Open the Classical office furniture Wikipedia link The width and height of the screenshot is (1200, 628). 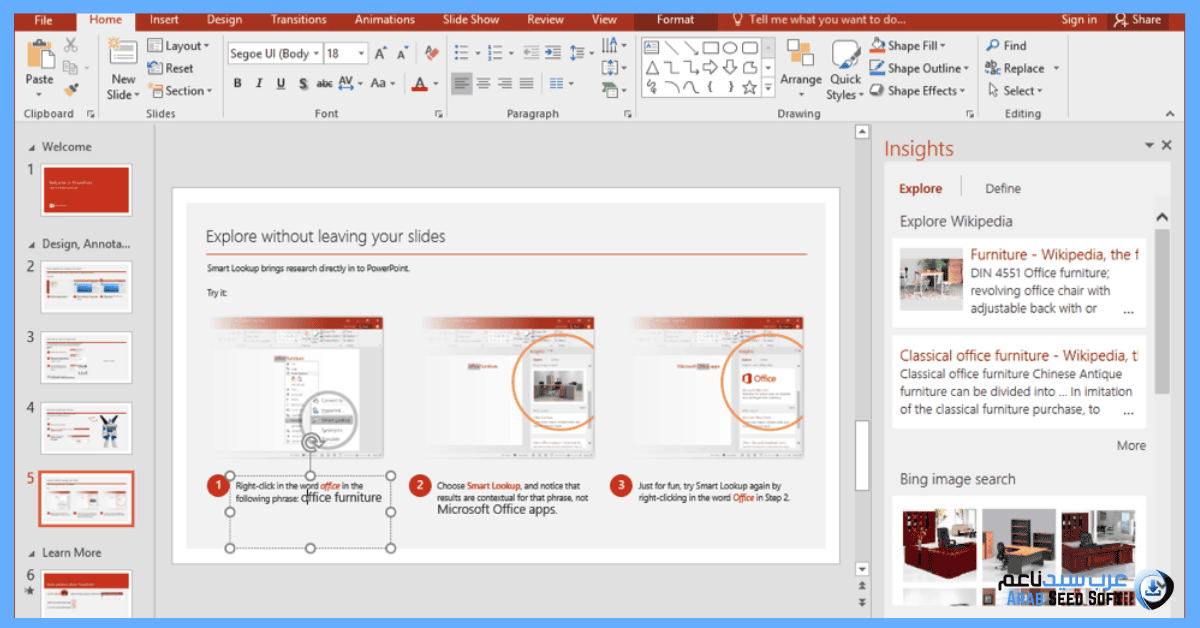1017,355
